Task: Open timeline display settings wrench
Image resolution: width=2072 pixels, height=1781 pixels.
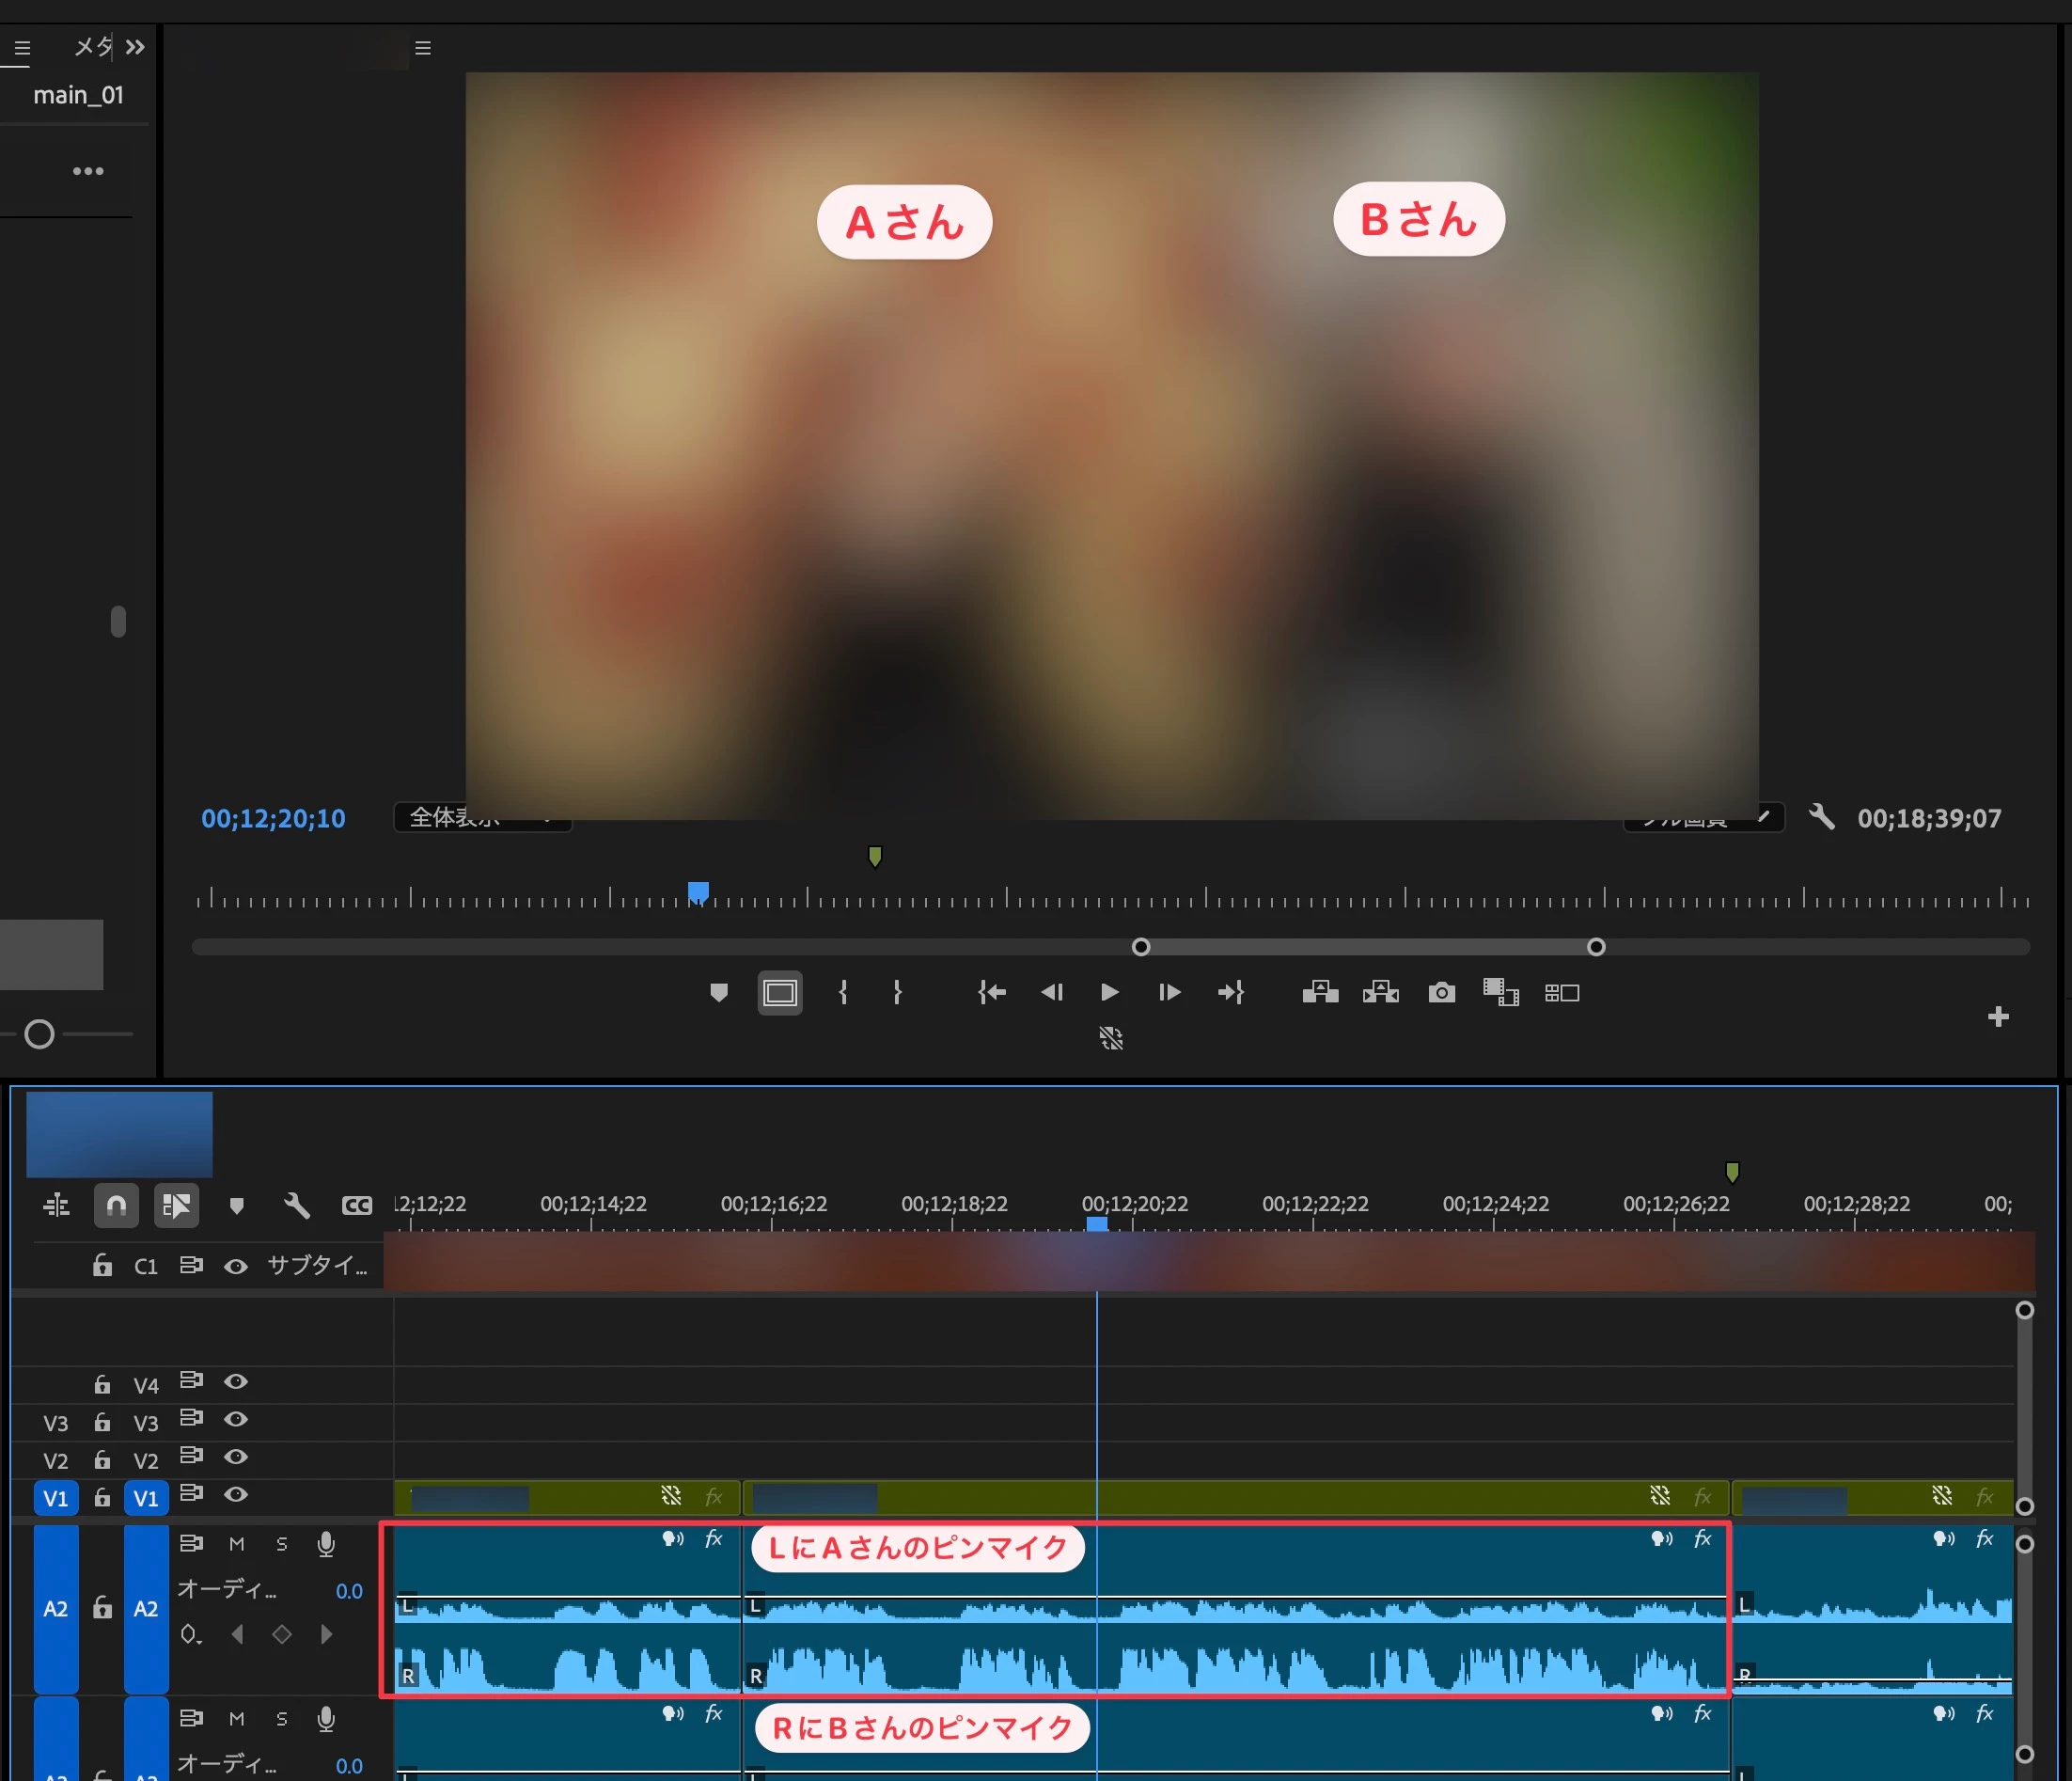Action: [296, 1206]
